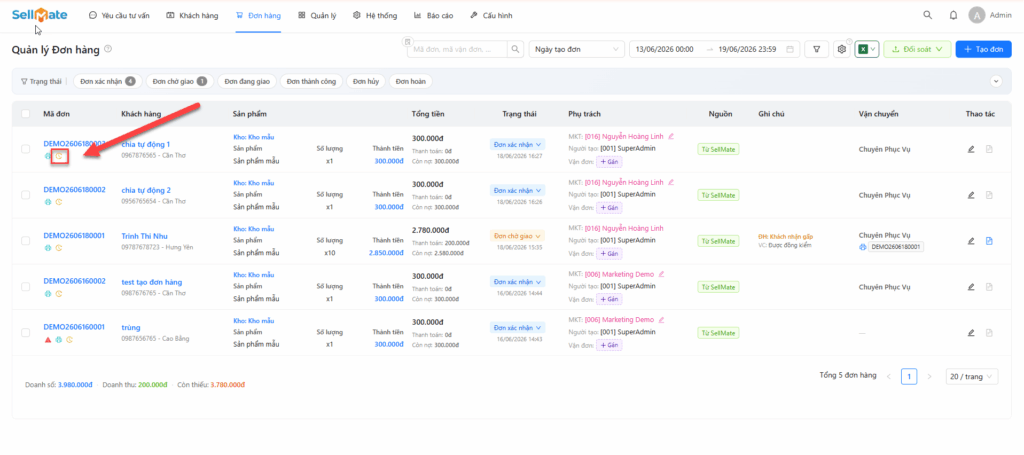Viewport: 1024px width, 455px height.
Task: Click help icon next to Quản lý Đơn hàng
Action: pyautogui.click(x=108, y=48)
